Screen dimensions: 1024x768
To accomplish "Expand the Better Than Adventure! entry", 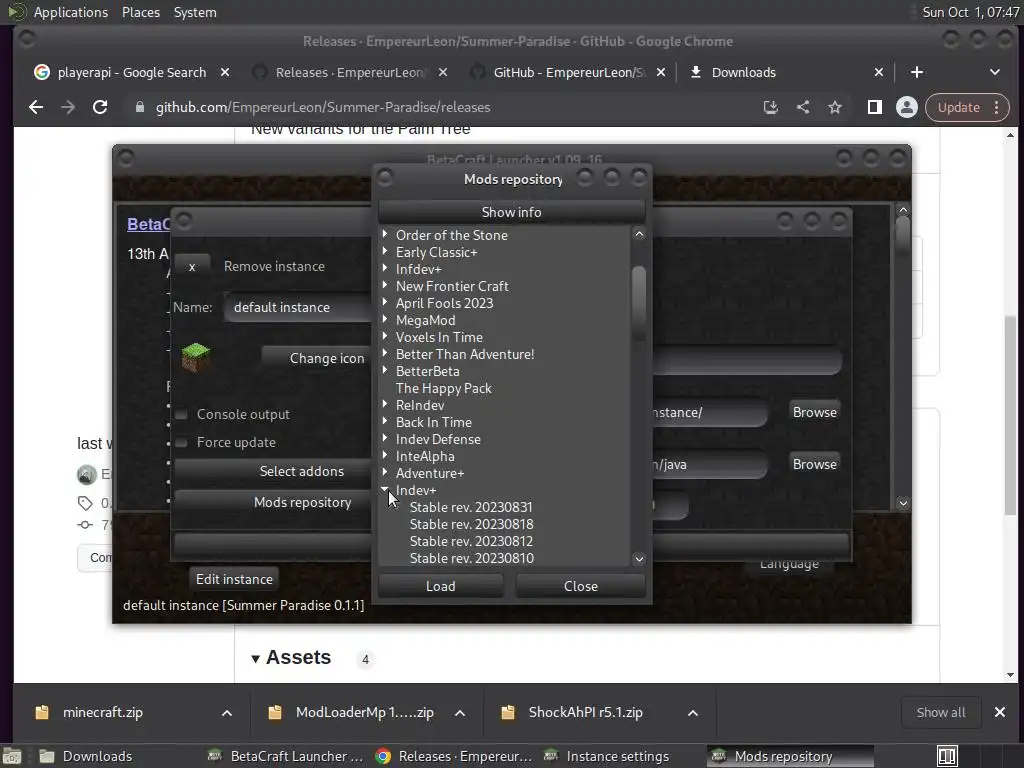I will click(x=385, y=353).
